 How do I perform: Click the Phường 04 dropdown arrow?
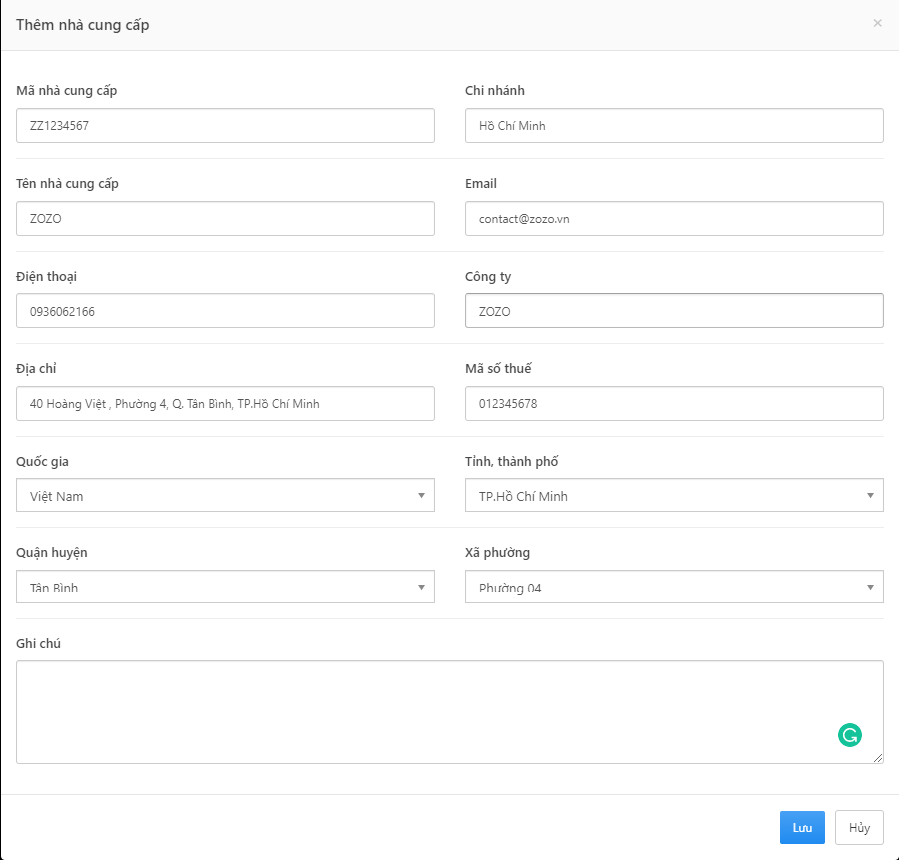(870, 587)
